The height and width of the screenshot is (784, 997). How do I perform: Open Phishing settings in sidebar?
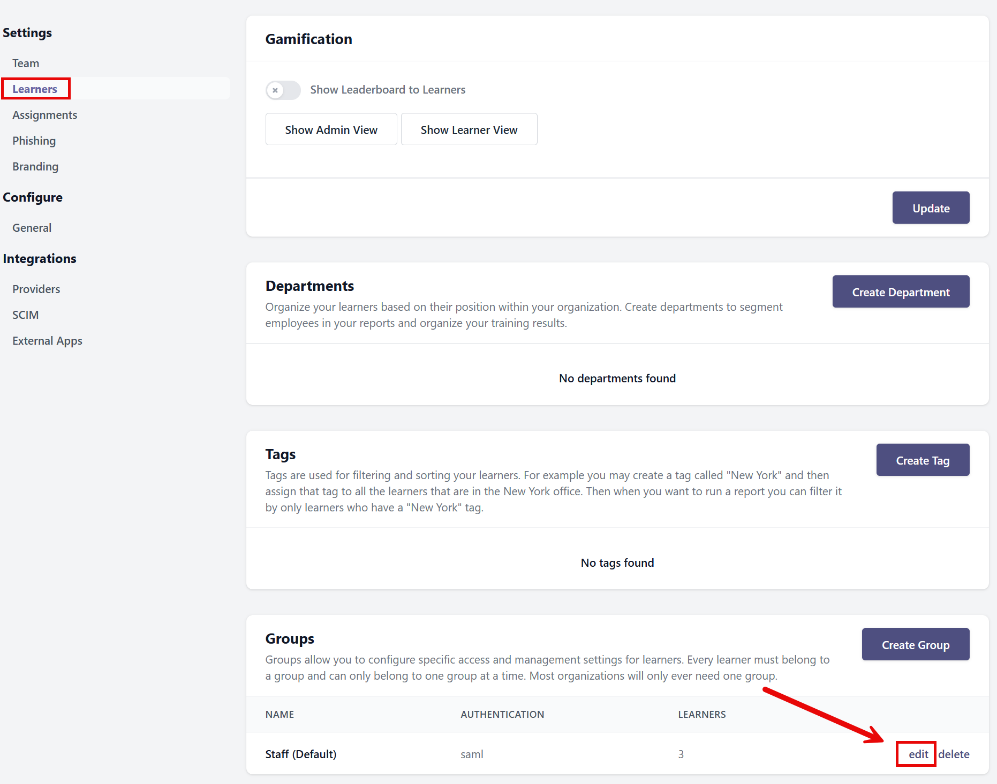point(34,141)
